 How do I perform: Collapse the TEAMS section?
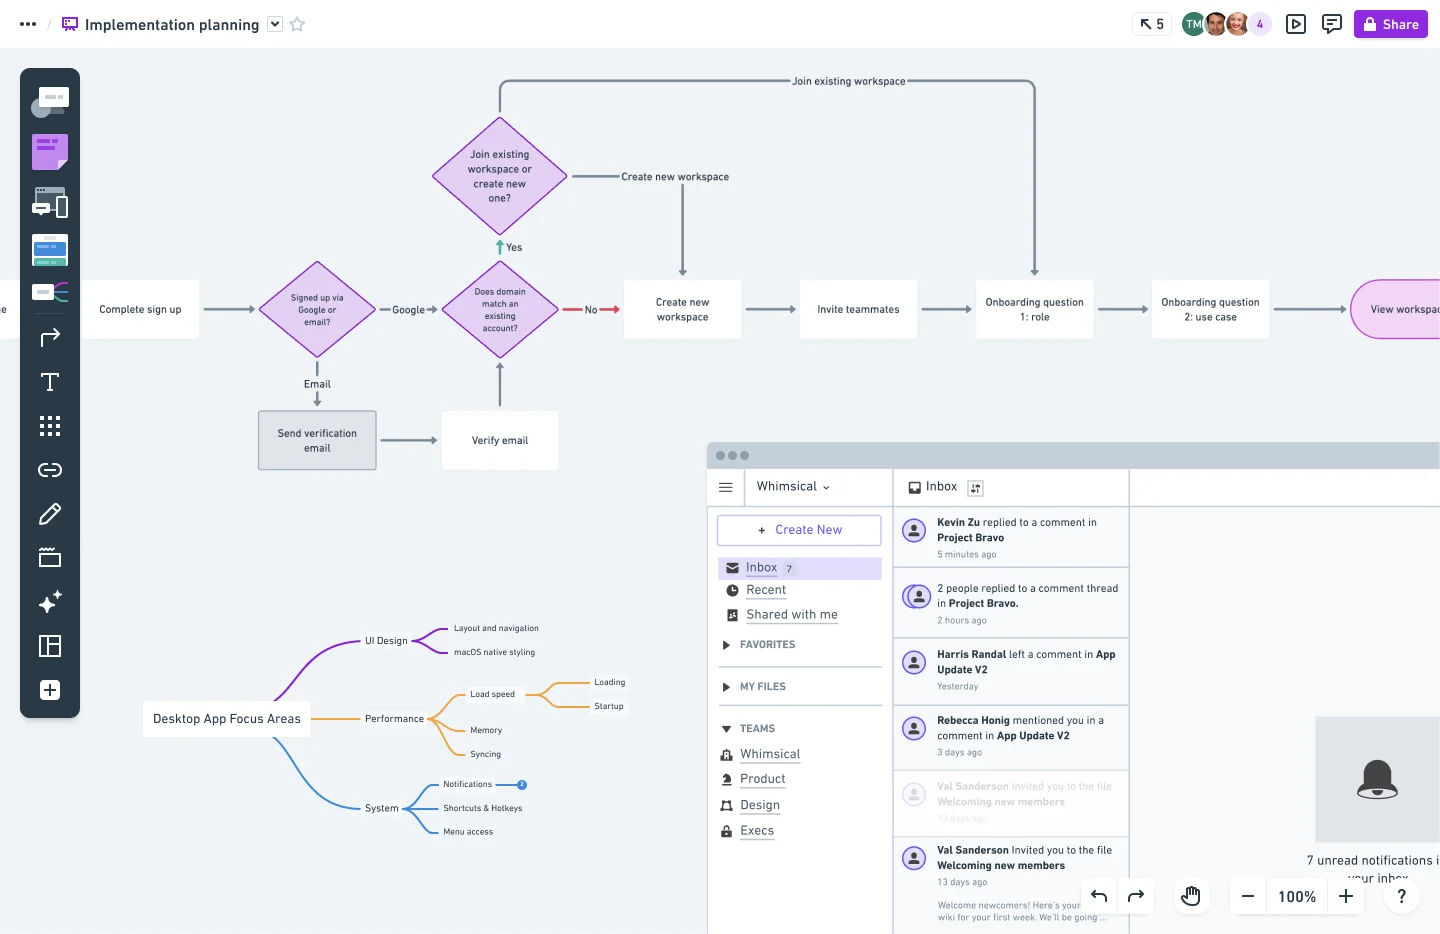click(x=726, y=729)
